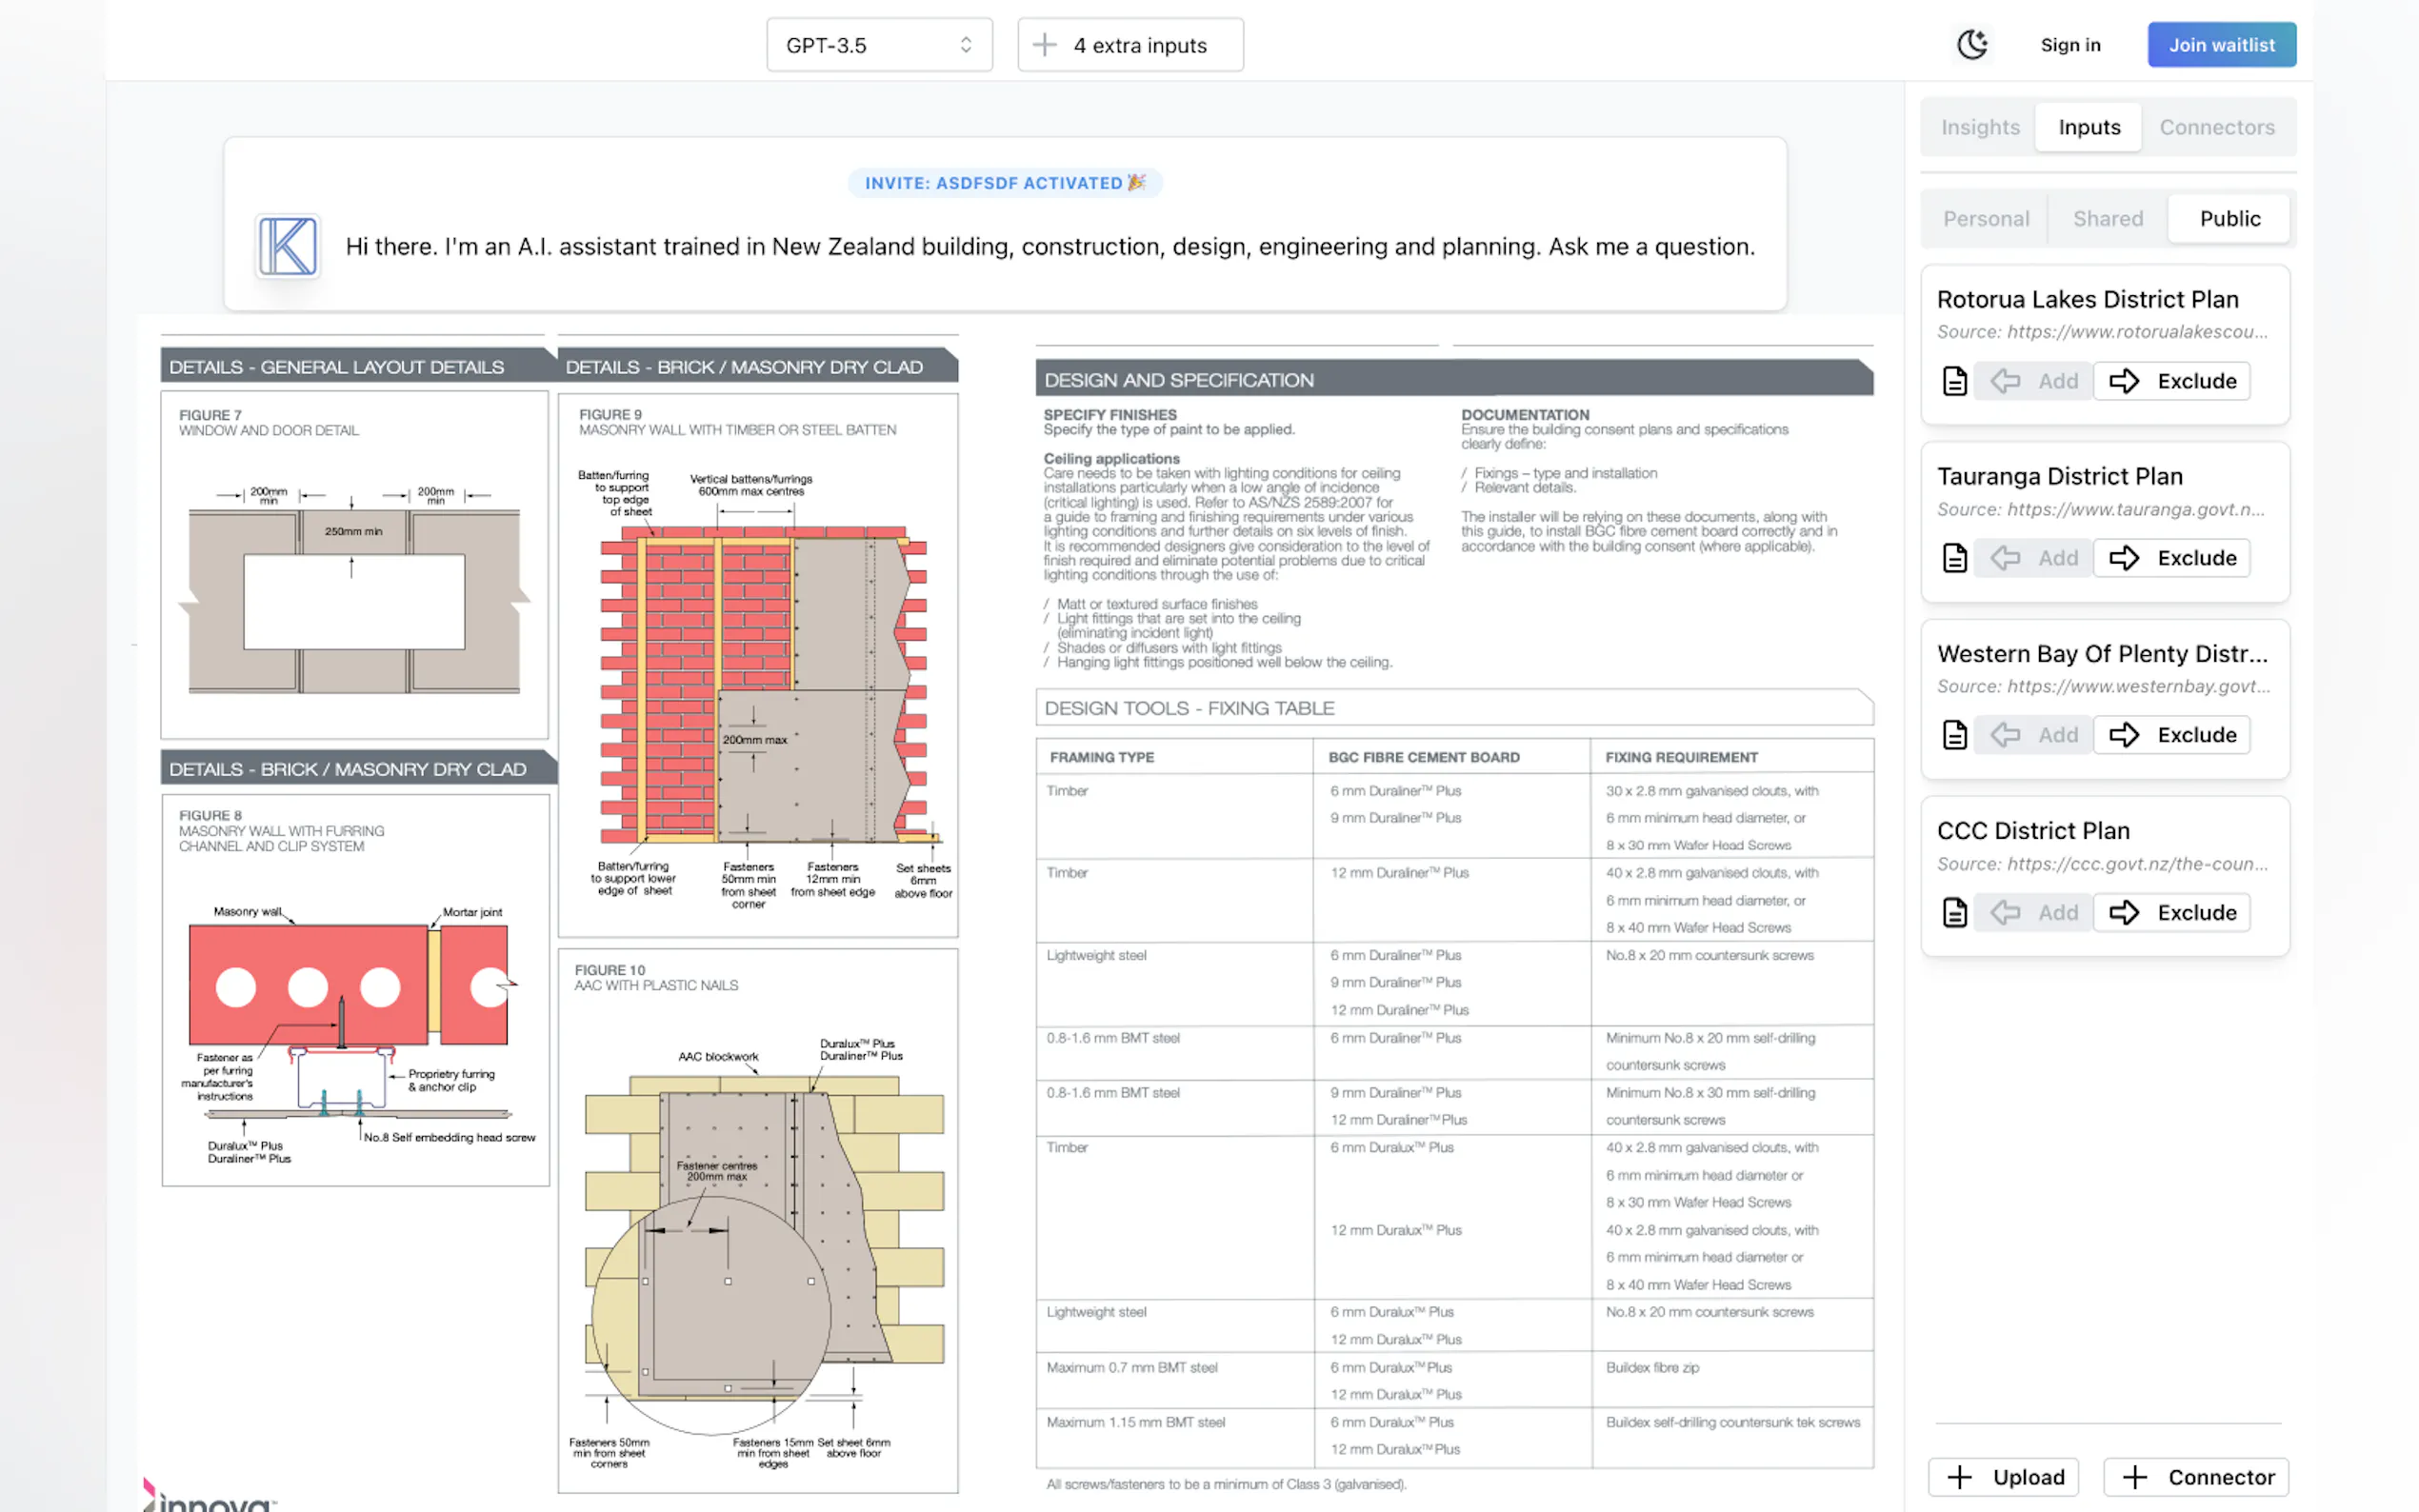Switch to the Connectors tab
2419x1512 pixels.
pos(2216,127)
